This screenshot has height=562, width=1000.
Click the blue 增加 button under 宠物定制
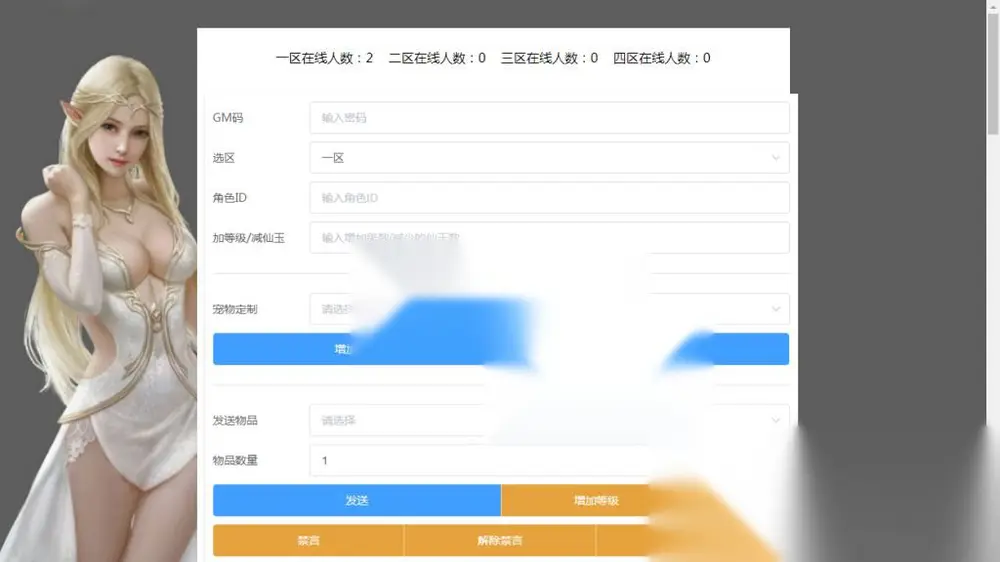pyautogui.click(x=501, y=349)
